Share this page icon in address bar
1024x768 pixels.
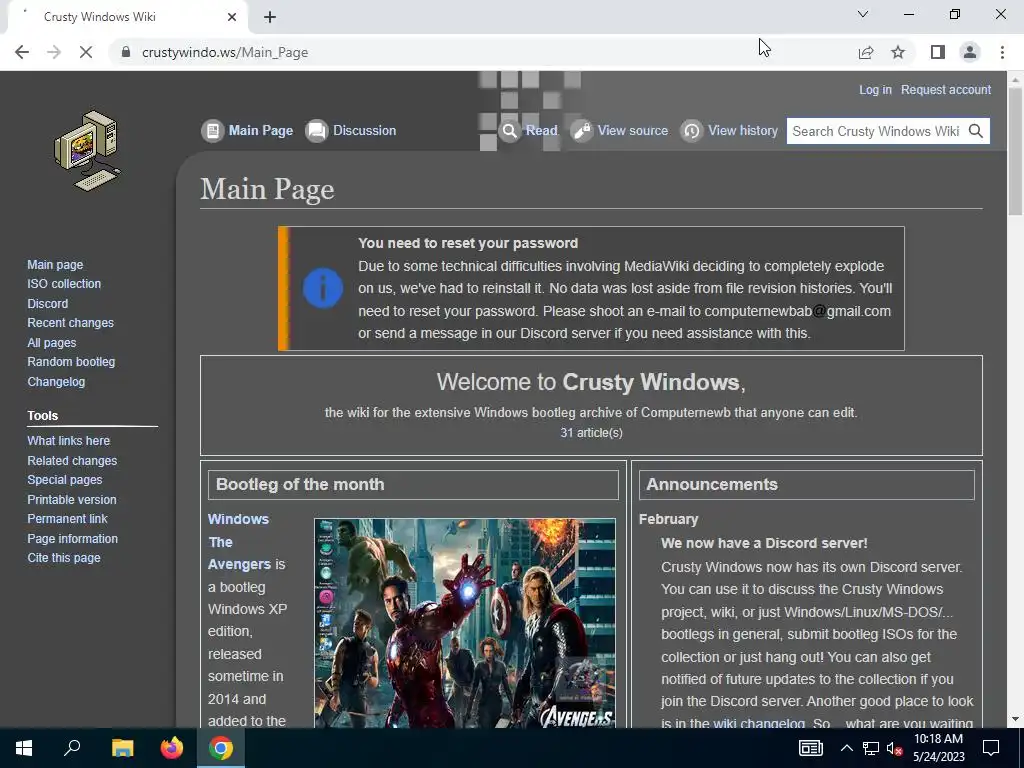(x=866, y=52)
